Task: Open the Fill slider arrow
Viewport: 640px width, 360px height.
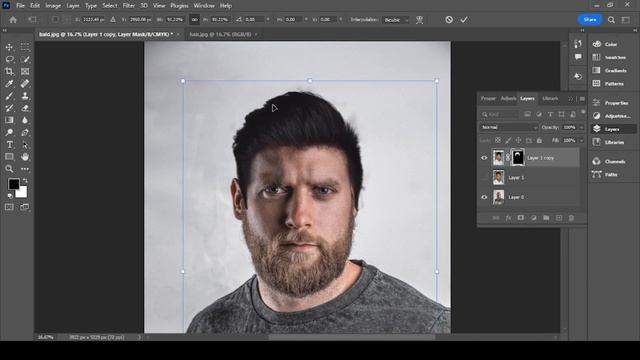Action: point(582,140)
